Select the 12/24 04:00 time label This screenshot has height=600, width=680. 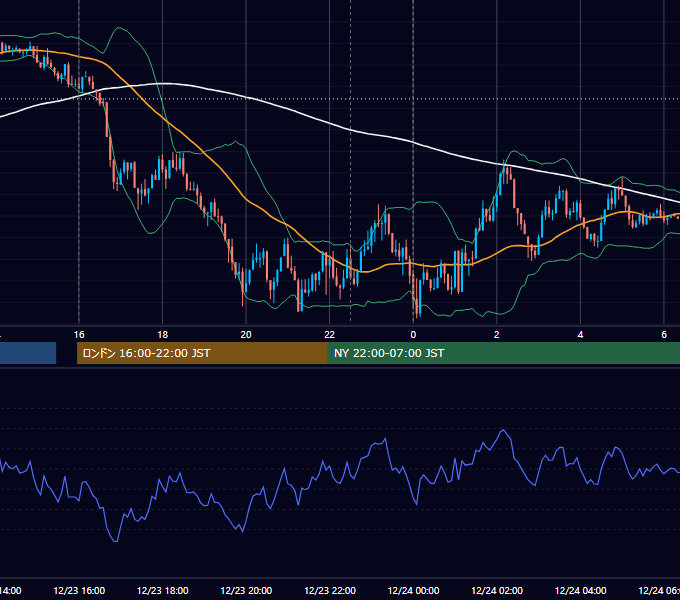click(x=581, y=590)
